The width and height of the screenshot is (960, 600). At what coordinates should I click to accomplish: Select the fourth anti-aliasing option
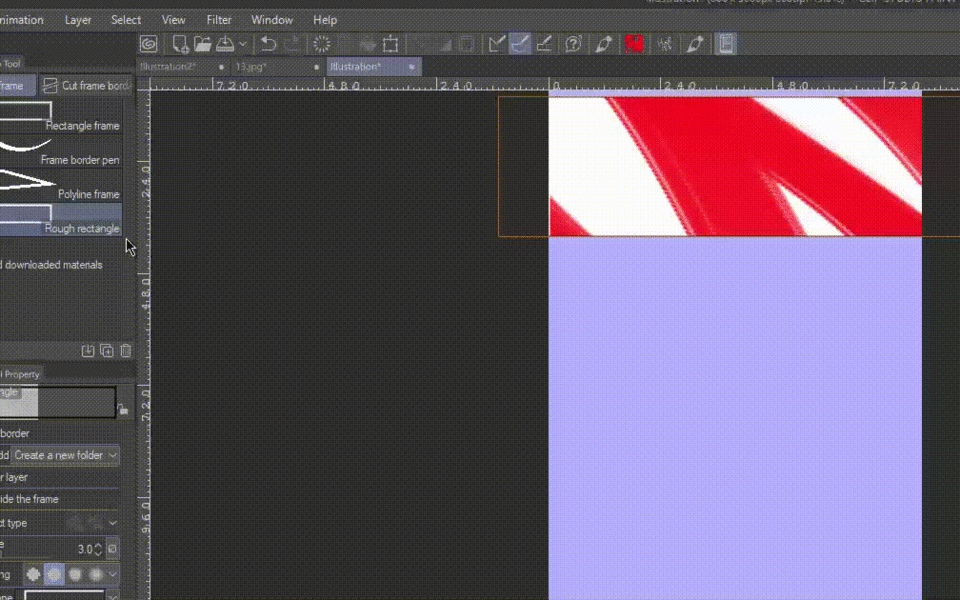click(96, 574)
